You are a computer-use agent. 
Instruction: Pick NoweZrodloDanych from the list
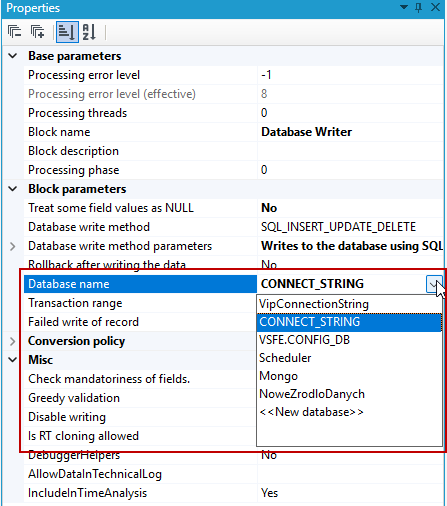pos(349,394)
